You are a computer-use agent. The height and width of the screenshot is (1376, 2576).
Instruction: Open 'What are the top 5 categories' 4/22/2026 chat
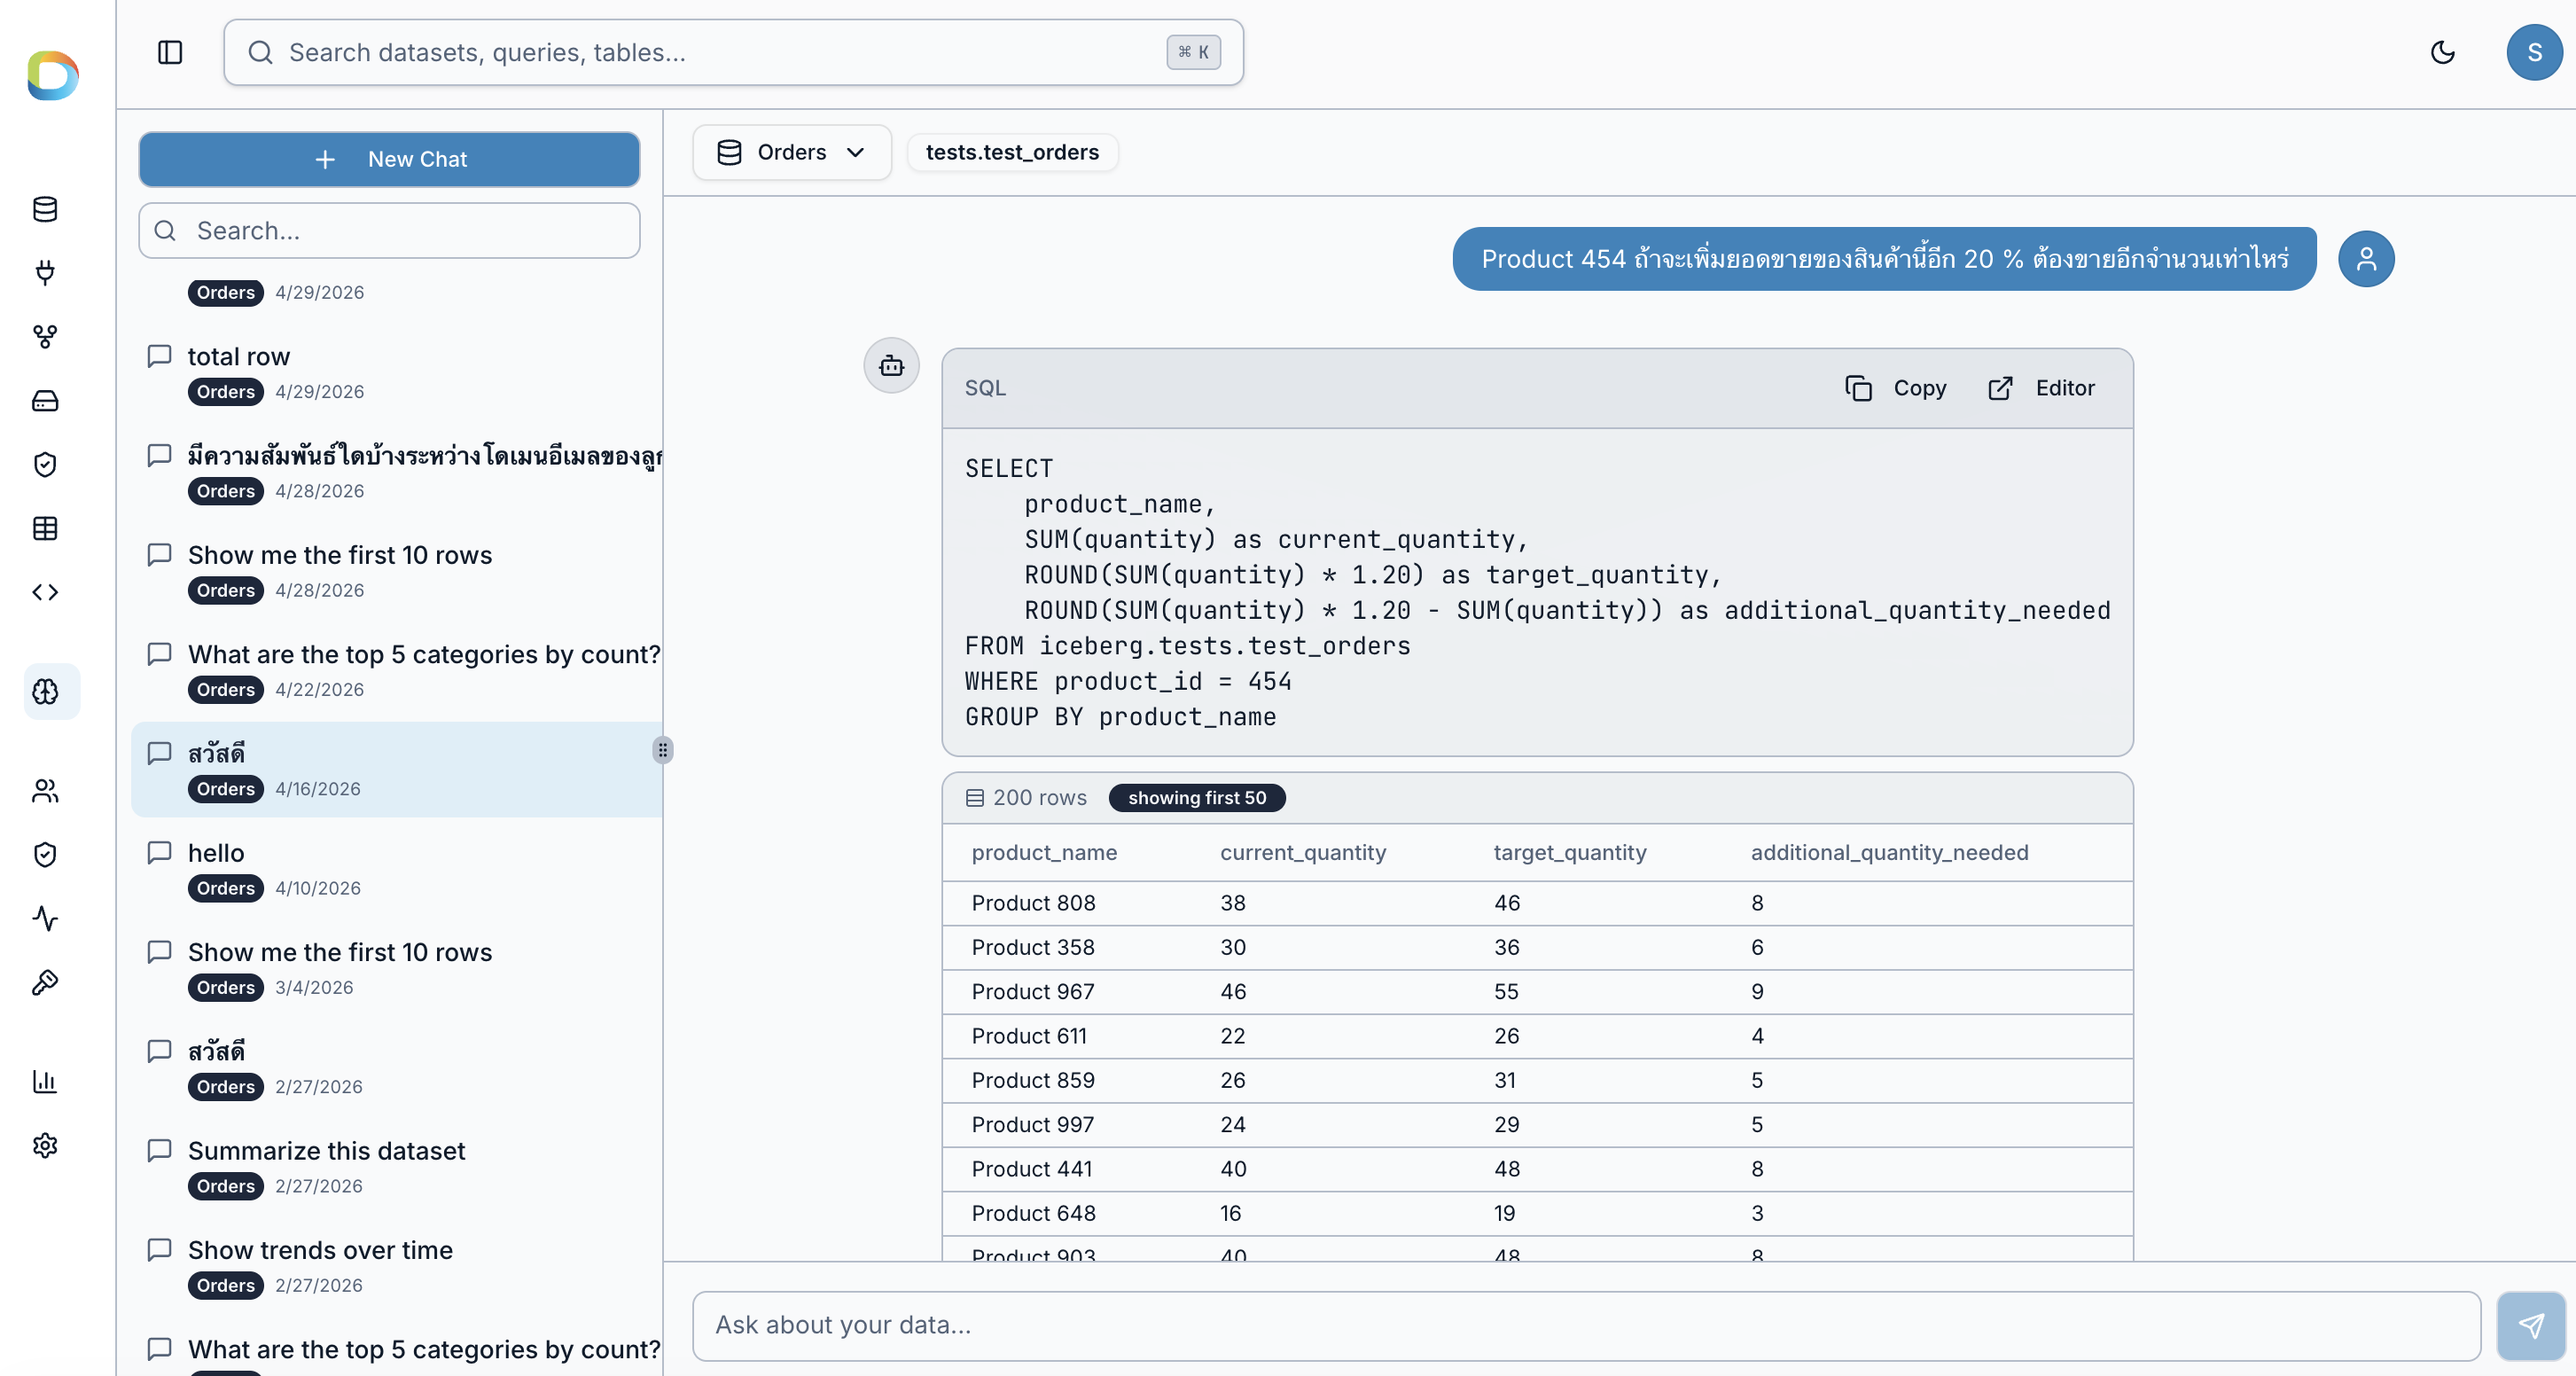click(x=397, y=671)
